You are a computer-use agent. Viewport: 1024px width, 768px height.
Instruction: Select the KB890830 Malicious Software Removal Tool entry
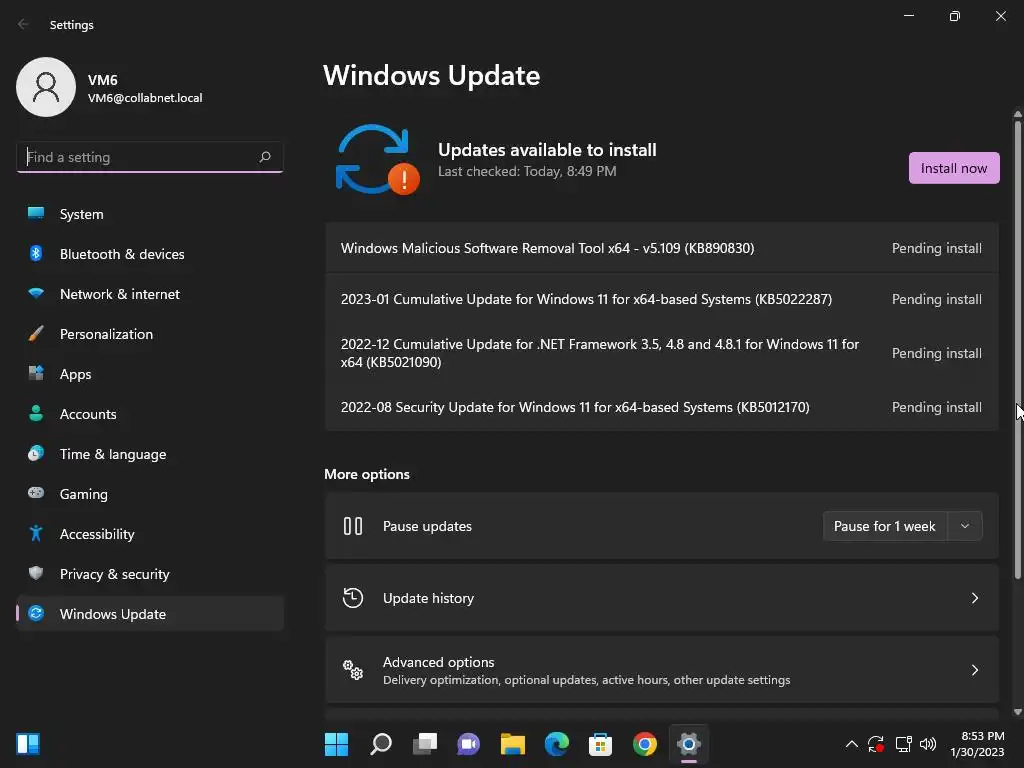coord(662,248)
